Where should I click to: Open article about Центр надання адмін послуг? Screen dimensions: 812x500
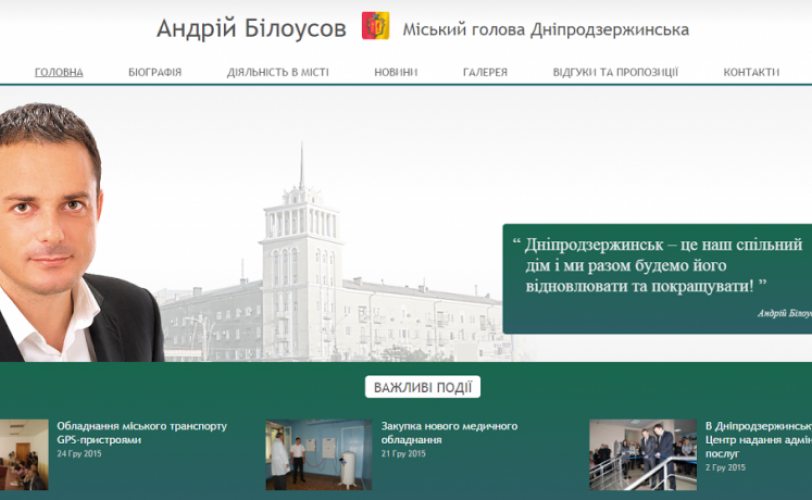point(758,439)
